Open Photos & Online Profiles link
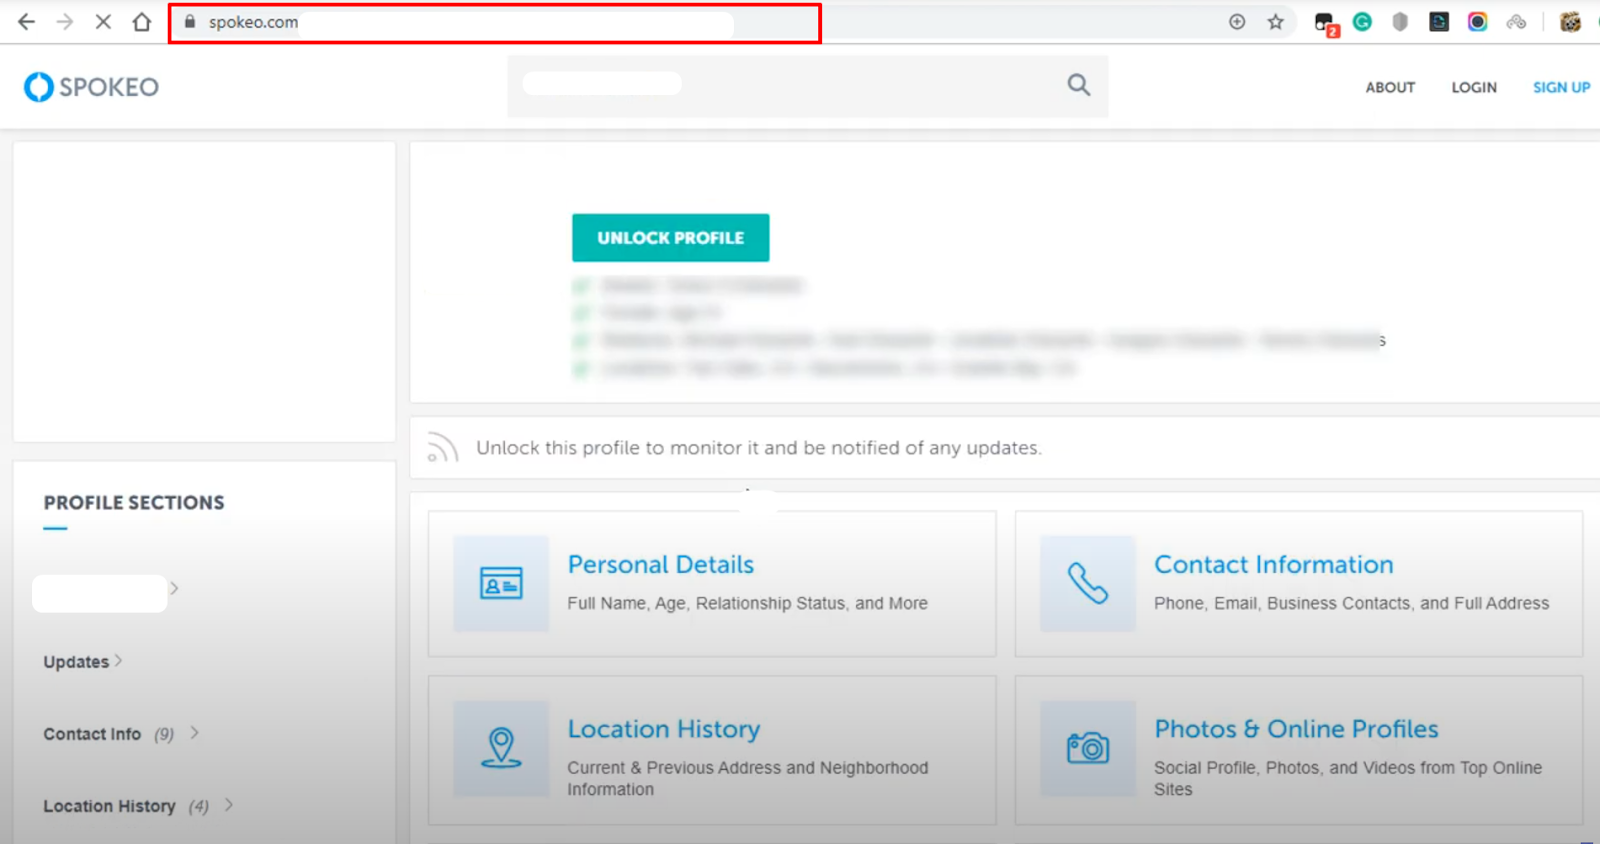The width and height of the screenshot is (1600, 844). [1296, 729]
